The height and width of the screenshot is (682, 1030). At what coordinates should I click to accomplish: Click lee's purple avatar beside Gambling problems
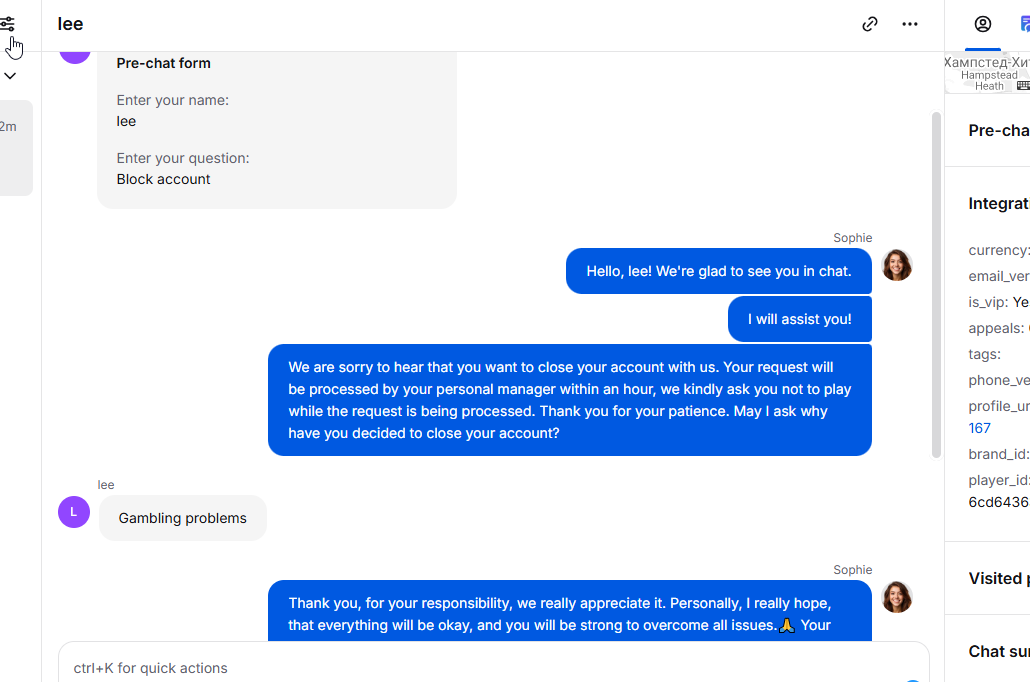pos(74,512)
